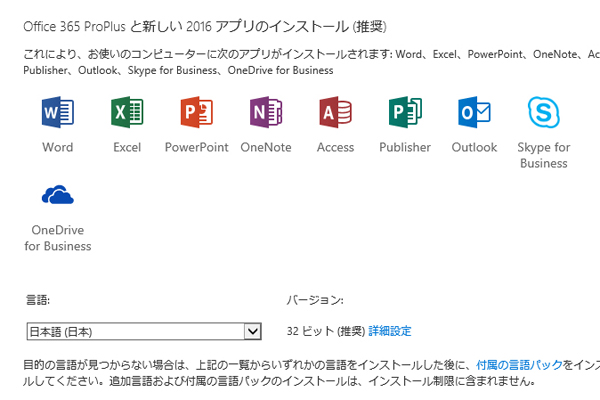600x400 pixels.
Task: Click the 32 ビット (推奨) version text
Action: point(325,331)
